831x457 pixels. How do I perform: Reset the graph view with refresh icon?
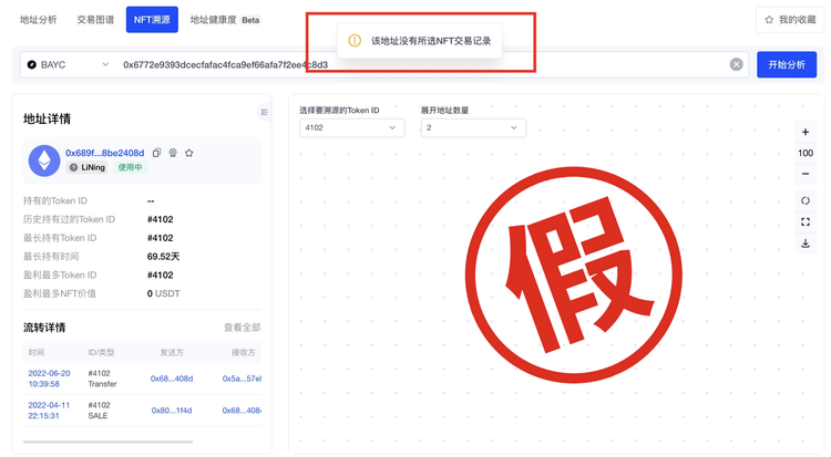805,200
